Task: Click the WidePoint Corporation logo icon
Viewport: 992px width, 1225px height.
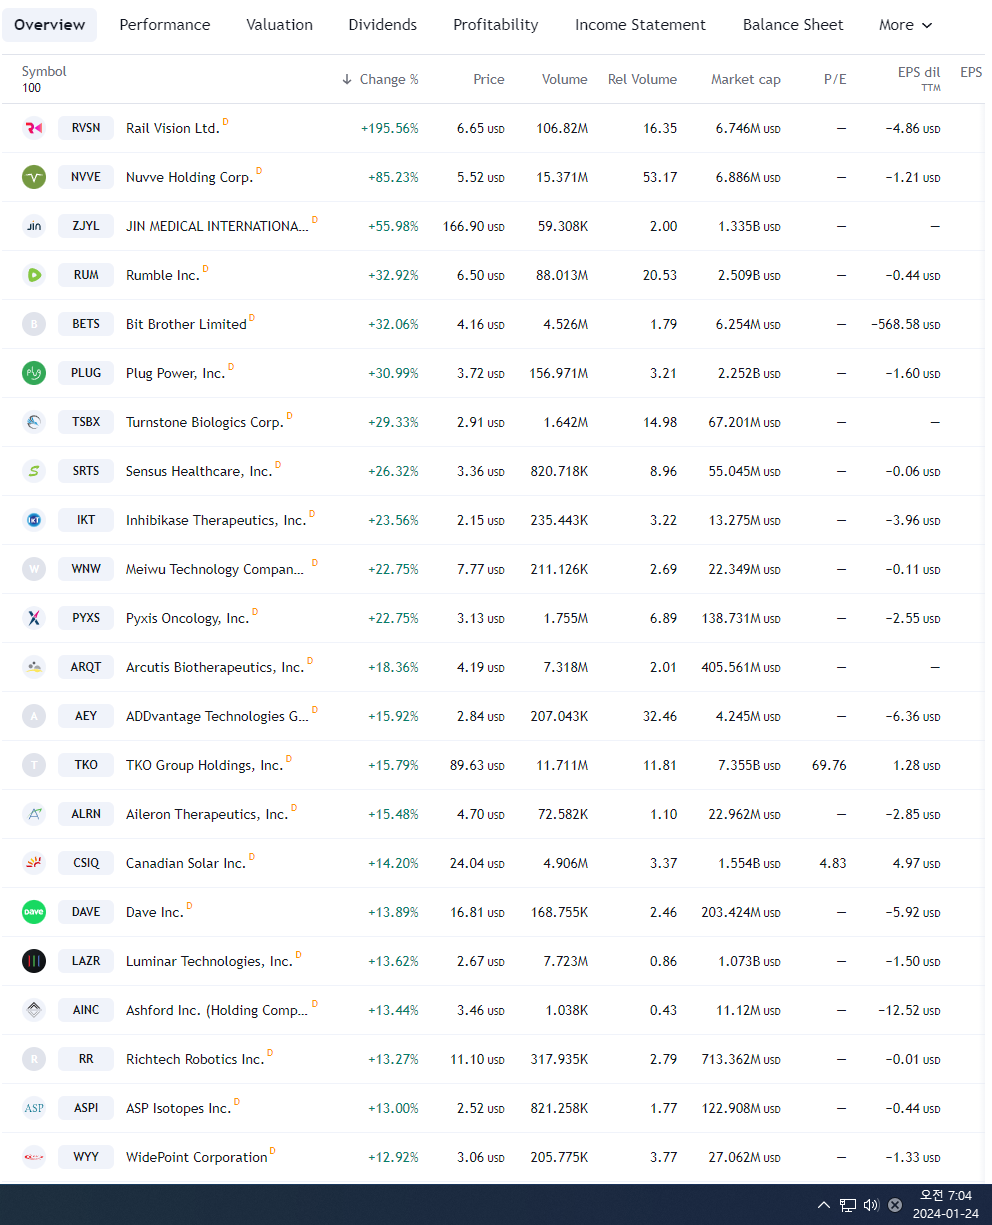Action: click(34, 1157)
